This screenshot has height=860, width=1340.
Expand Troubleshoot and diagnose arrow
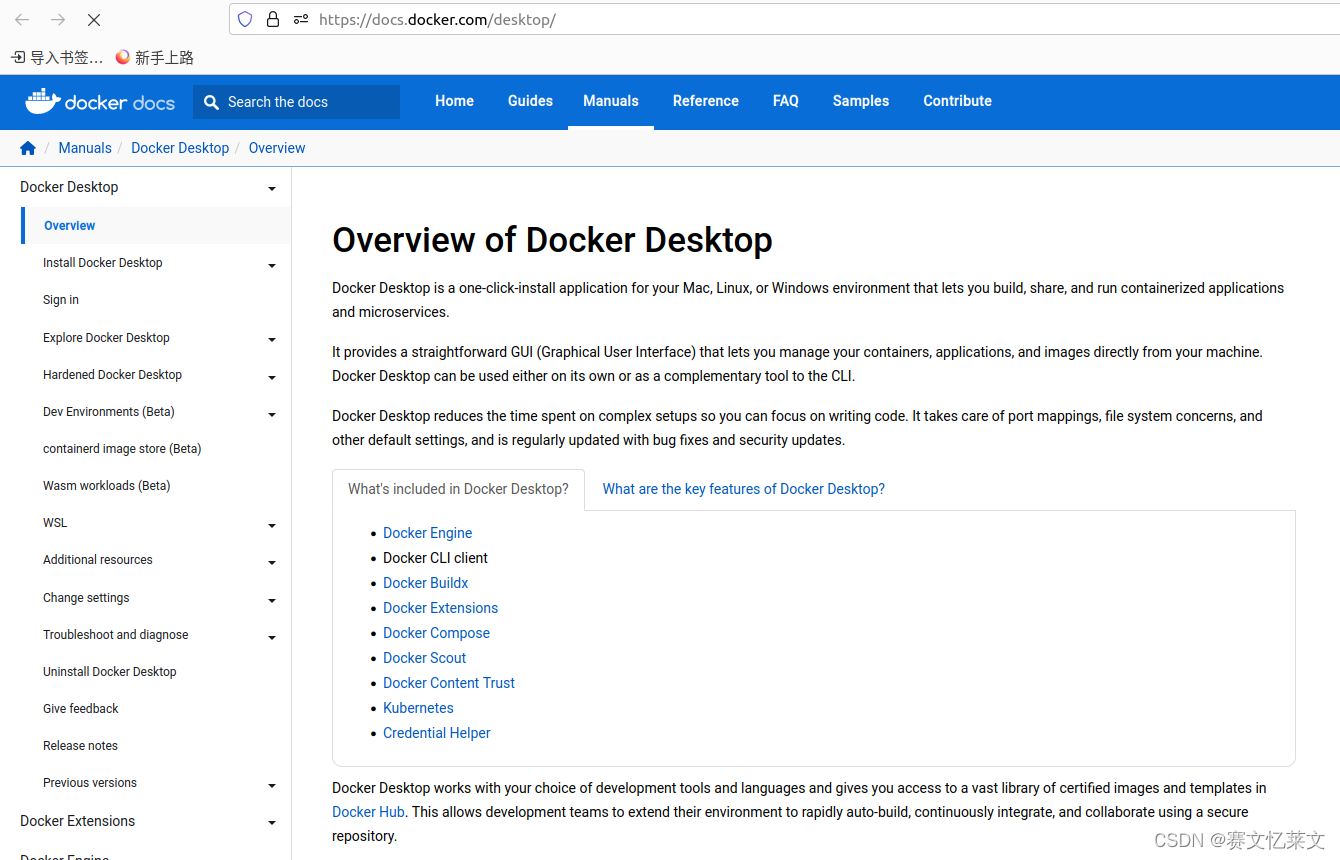[x=272, y=638]
